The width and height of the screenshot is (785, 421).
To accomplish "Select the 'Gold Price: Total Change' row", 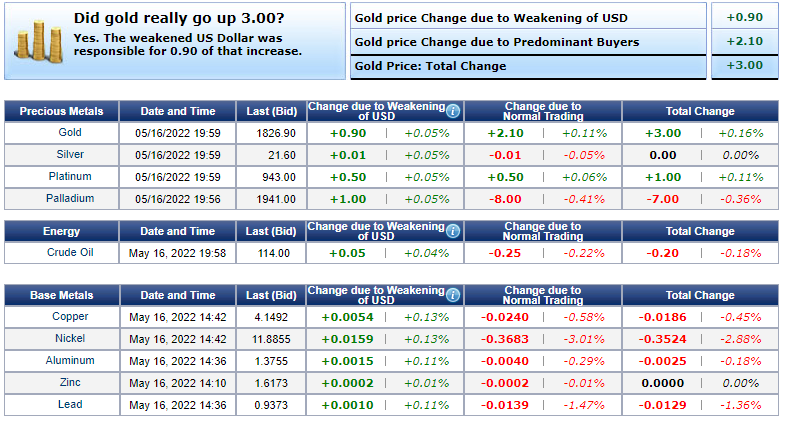I will 430,66.
